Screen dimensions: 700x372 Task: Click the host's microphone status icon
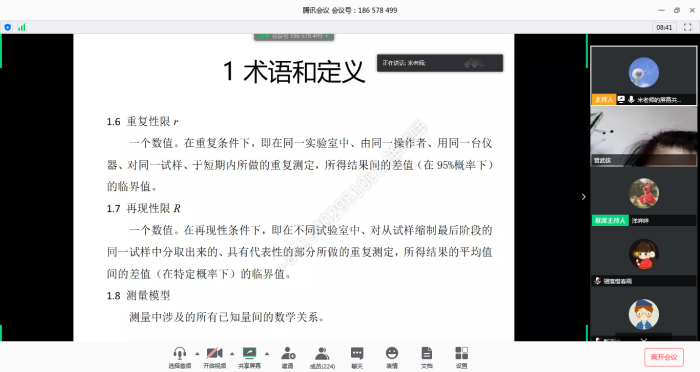(631, 100)
